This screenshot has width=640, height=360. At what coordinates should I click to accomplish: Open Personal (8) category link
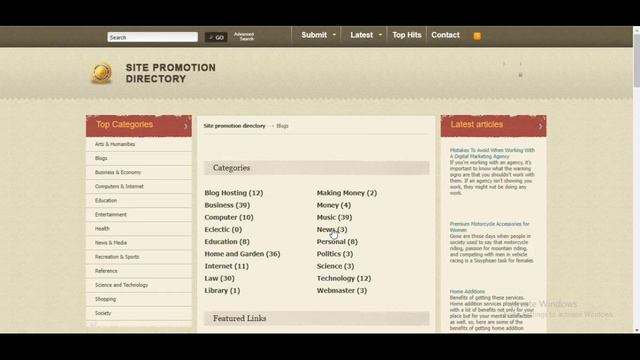(337, 242)
